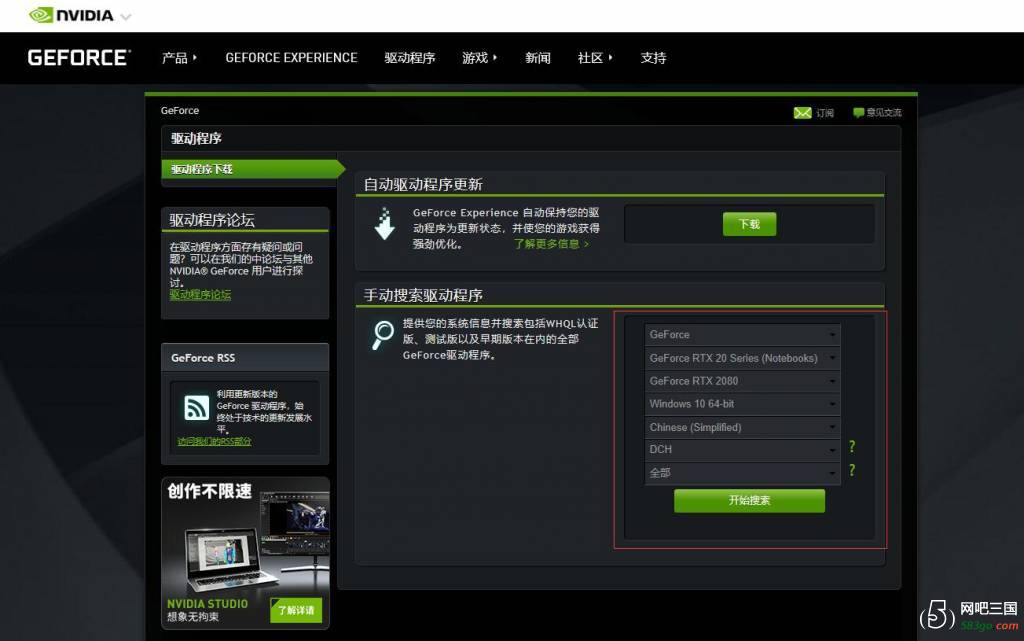This screenshot has width=1024, height=641.
Task: Click the 驱动程序 section heading
Action: click(x=196, y=138)
